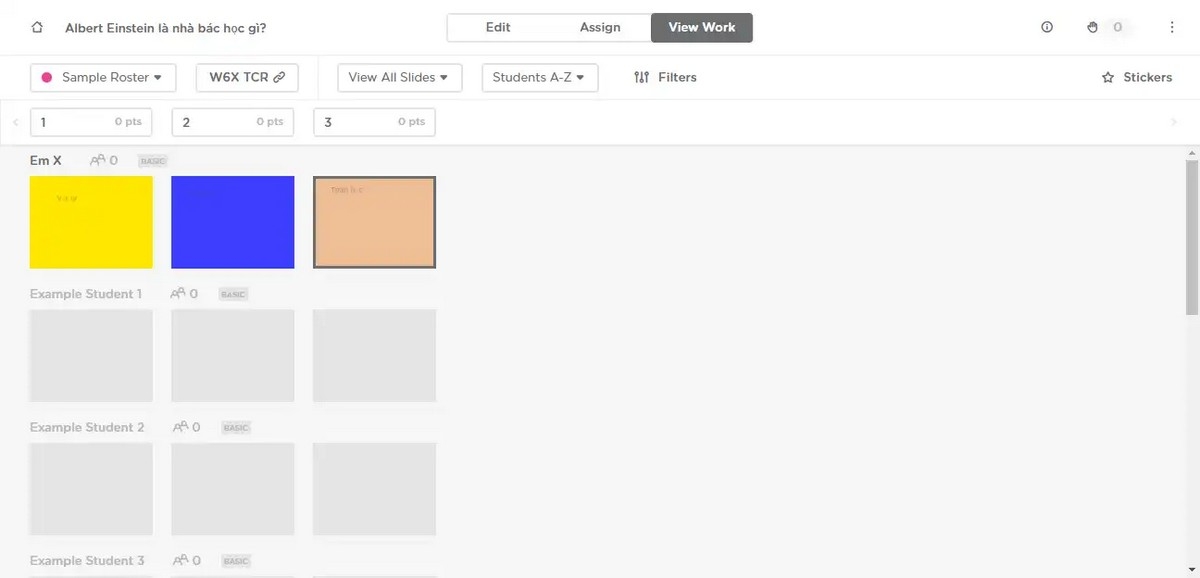Viewport: 1200px width, 578px height.
Task: Select slide 1 points box
Action: pyautogui.click(x=92, y=122)
